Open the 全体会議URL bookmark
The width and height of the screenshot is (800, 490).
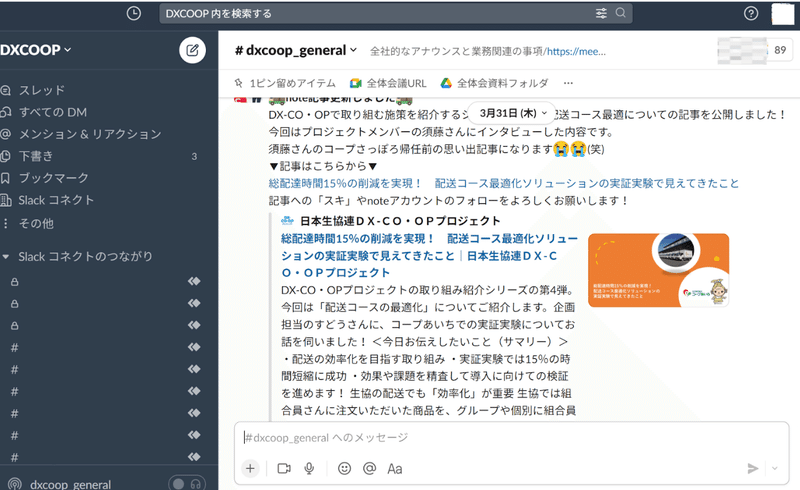[388, 83]
